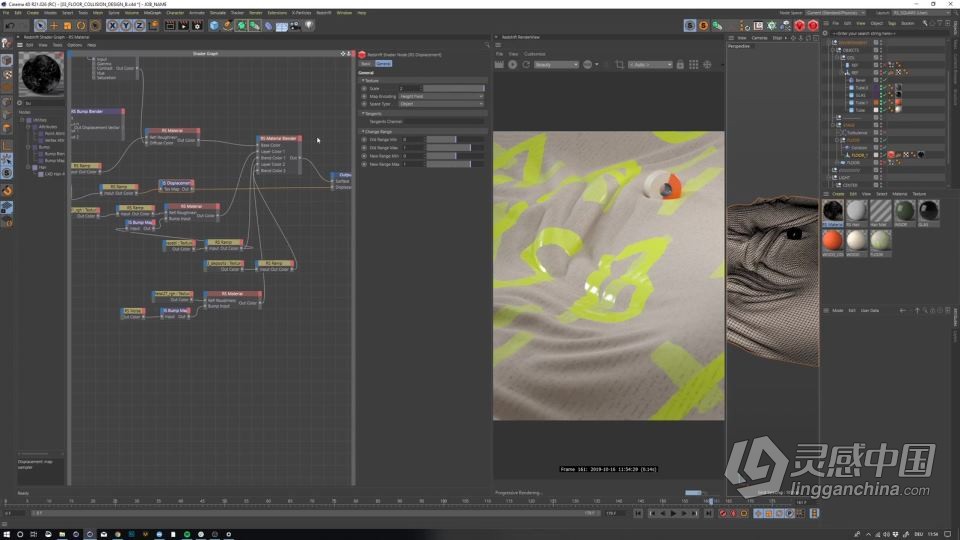The height and width of the screenshot is (540, 960).
Task: Activate the Scale tool in top toolbar
Action: 67,26
